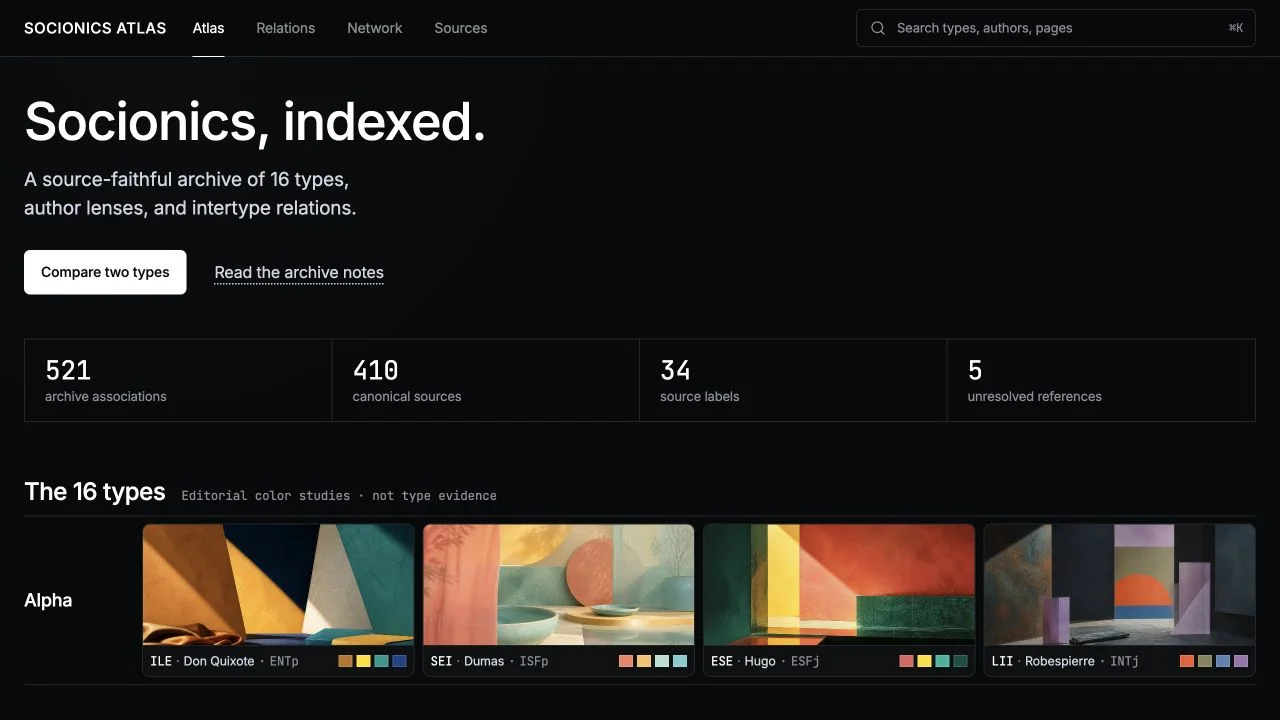Image resolution: width=1280 pixels, height=720 pixels.
Task: Click the "ESE · Hugo" caption
Action: (743, 661)
